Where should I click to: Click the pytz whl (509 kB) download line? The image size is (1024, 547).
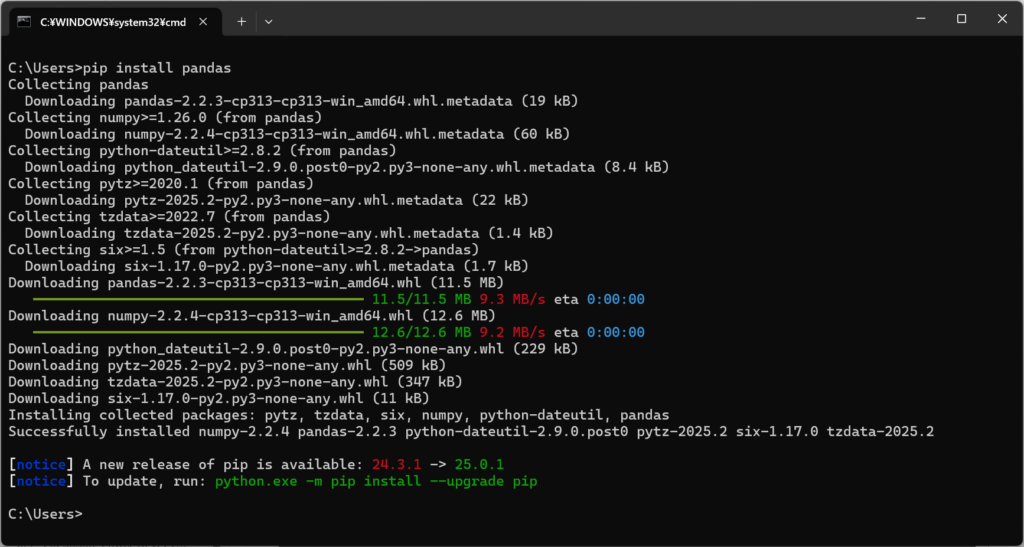(x=227, y=365)
